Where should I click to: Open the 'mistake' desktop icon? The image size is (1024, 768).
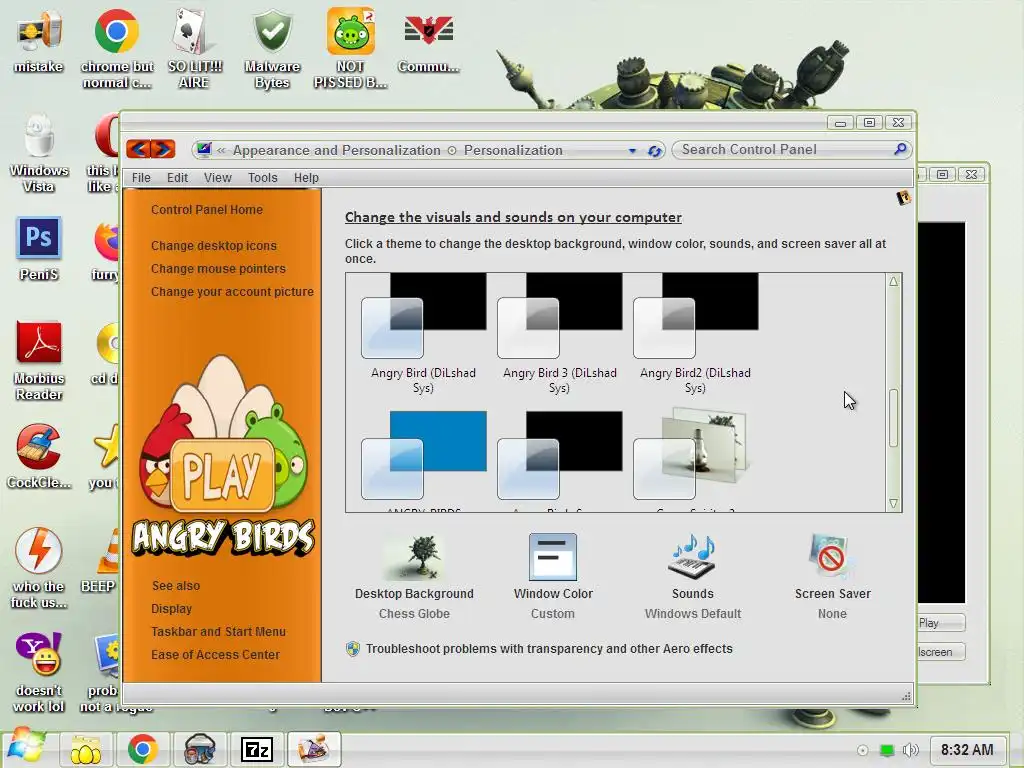pyautogui.click(x=39, y=40)
